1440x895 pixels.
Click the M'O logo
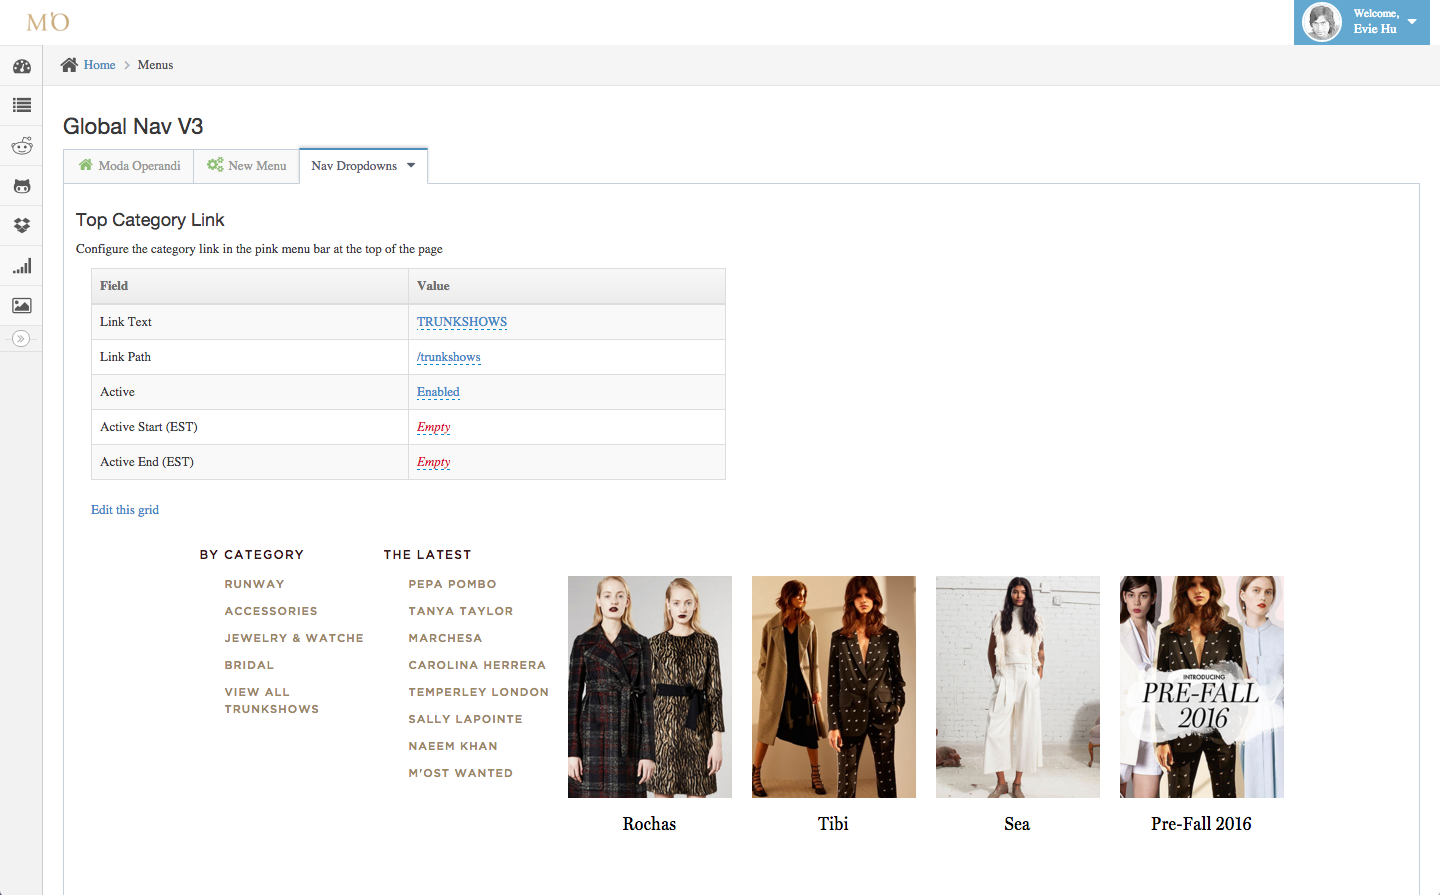[x=48, y=22]
